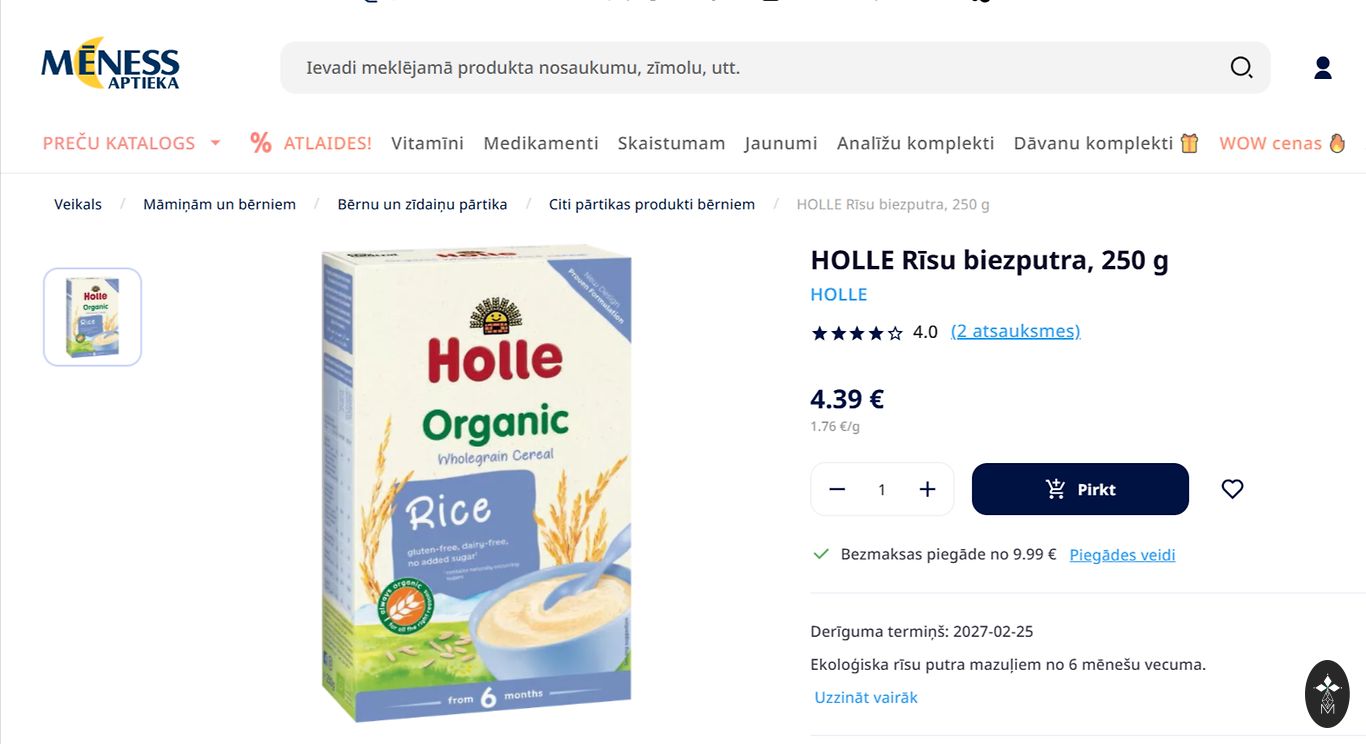Image resolution: width=1366 pixels, height=744 pixels.
Task: Increase quantity with plus icon
Action: [927, 489]
